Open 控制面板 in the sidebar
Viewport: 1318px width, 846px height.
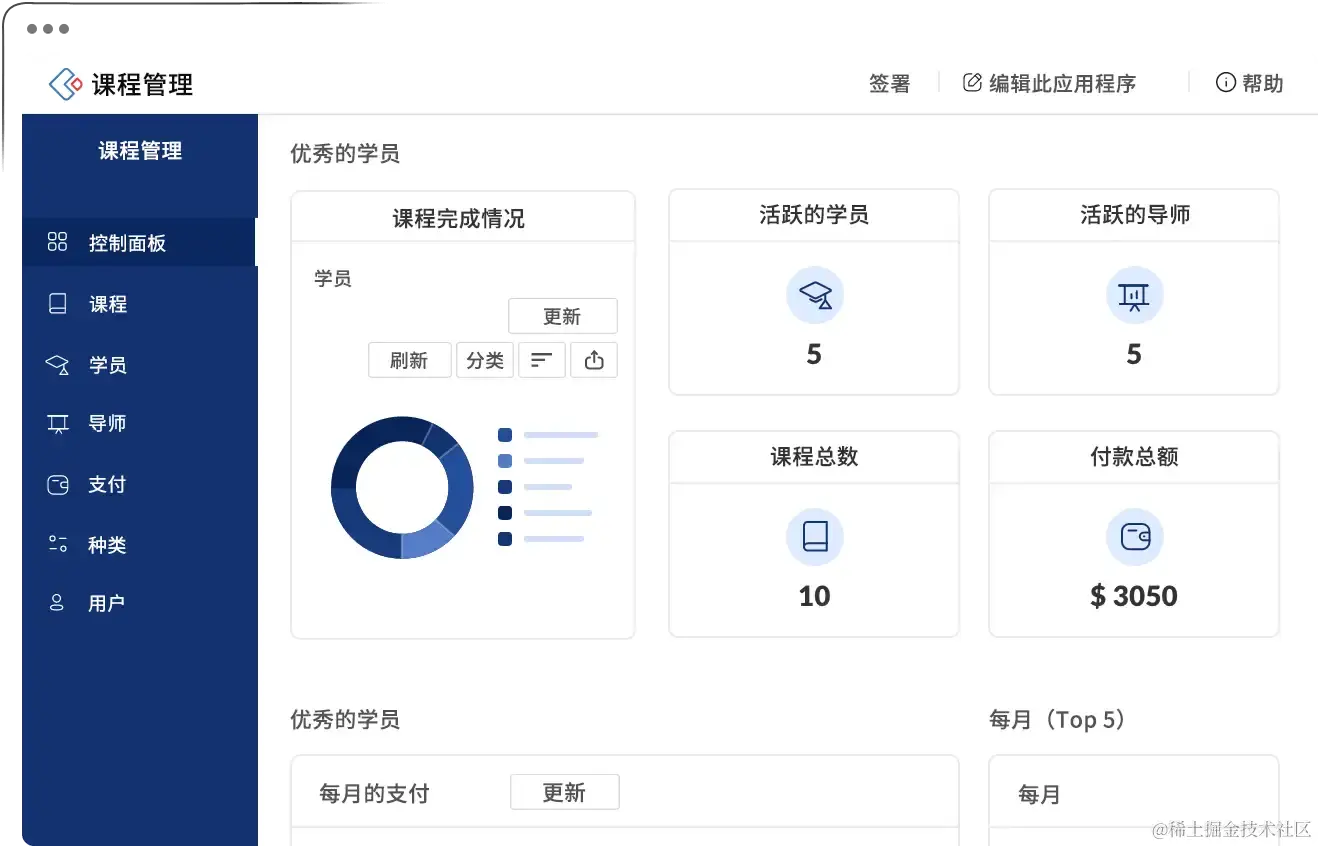pyautogui.click(x=139, y=242)
